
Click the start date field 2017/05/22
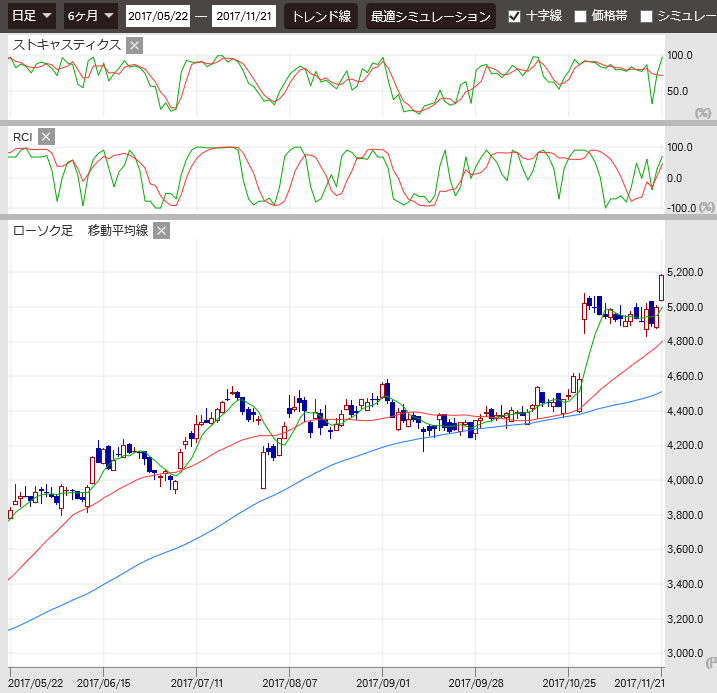(x=158, y=16)
